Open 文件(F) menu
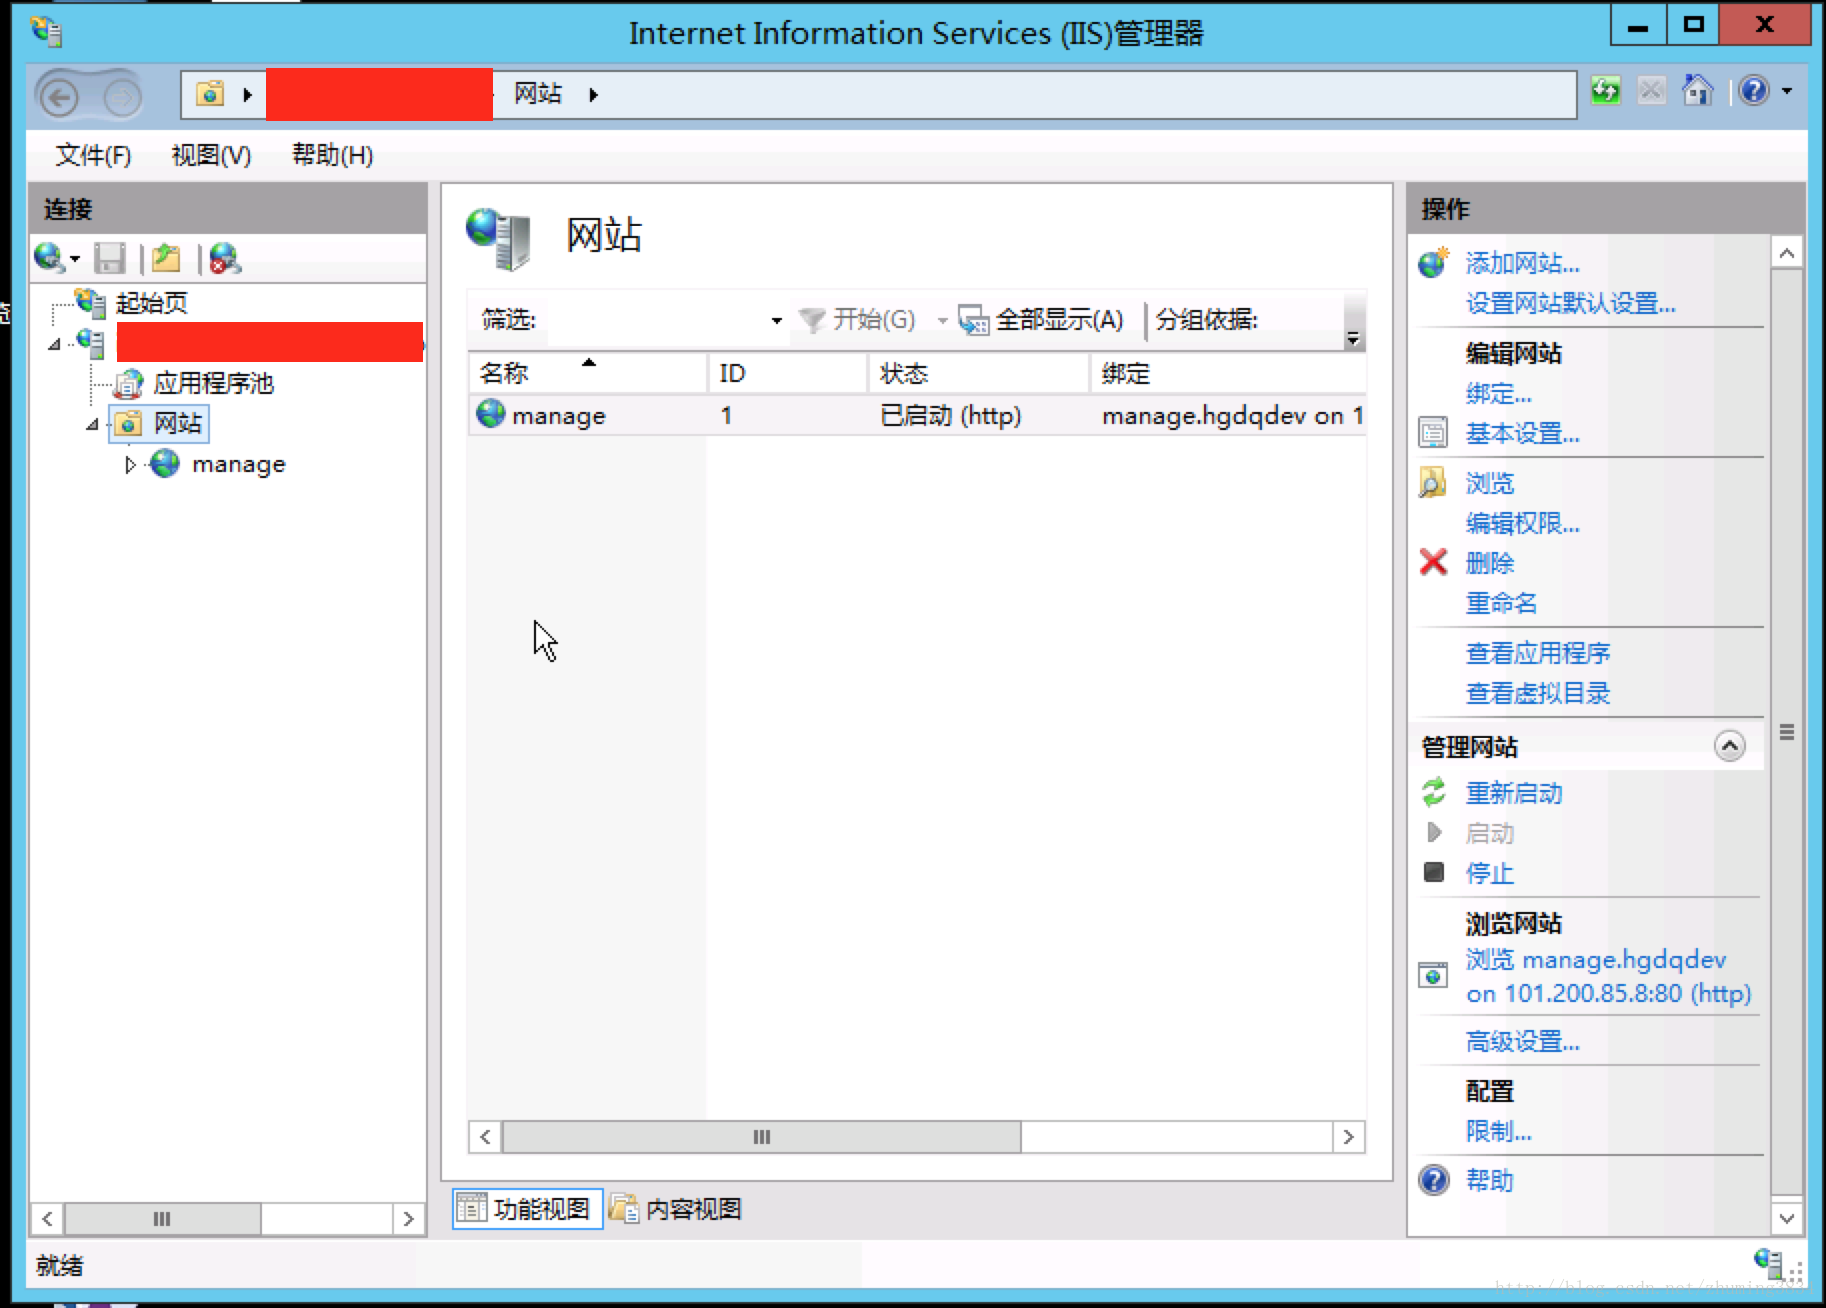 (x=93, y=155)
